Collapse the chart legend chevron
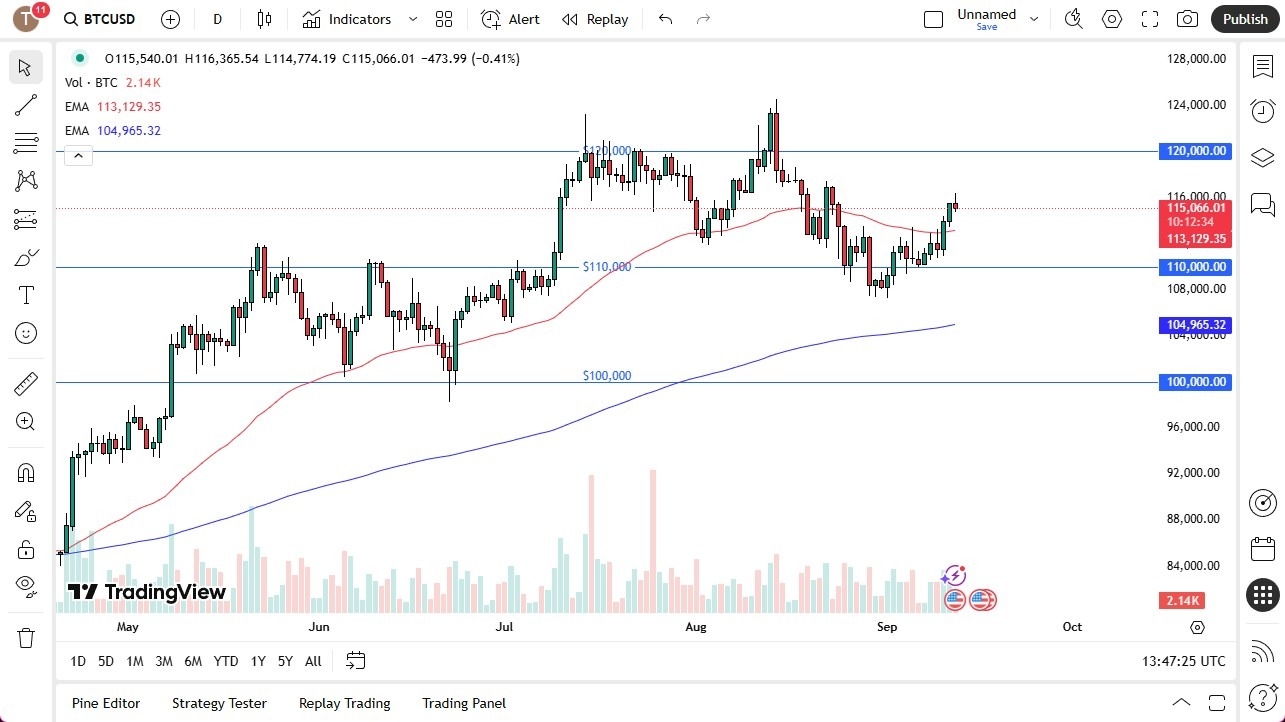The width and height of the screenshot is (1285, 722). point(78,155)
